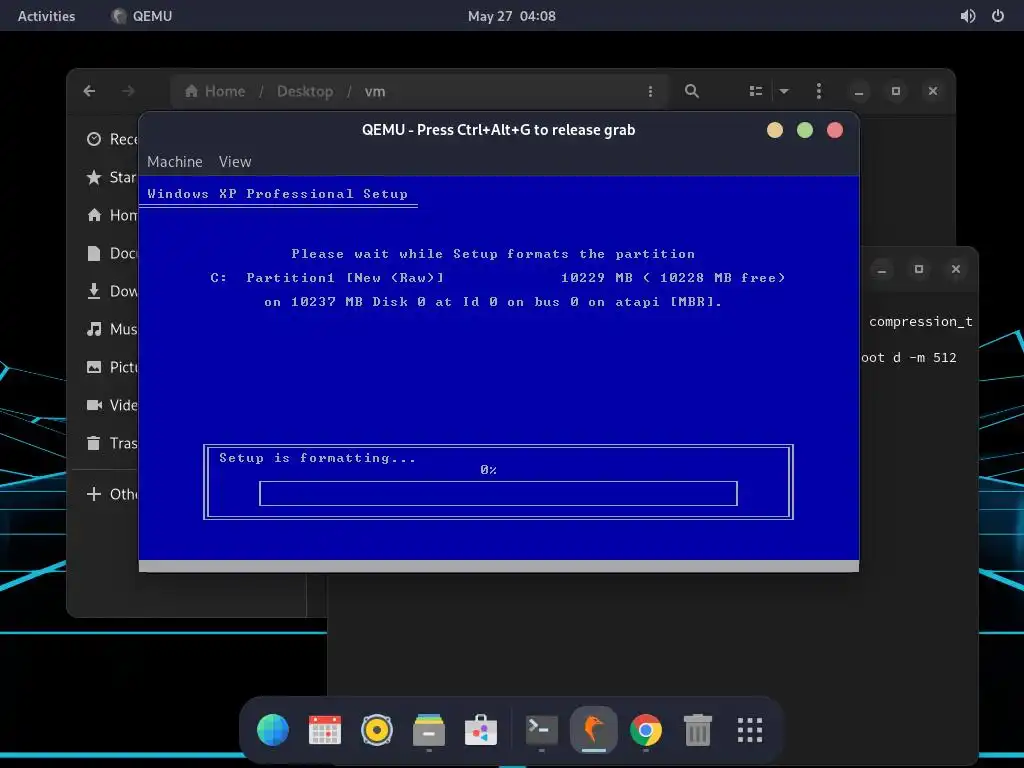The width and height of the screenshot is (1024, 768).
Task: Expand view options dropdown arrow in Files
Action: pos(784,91)
